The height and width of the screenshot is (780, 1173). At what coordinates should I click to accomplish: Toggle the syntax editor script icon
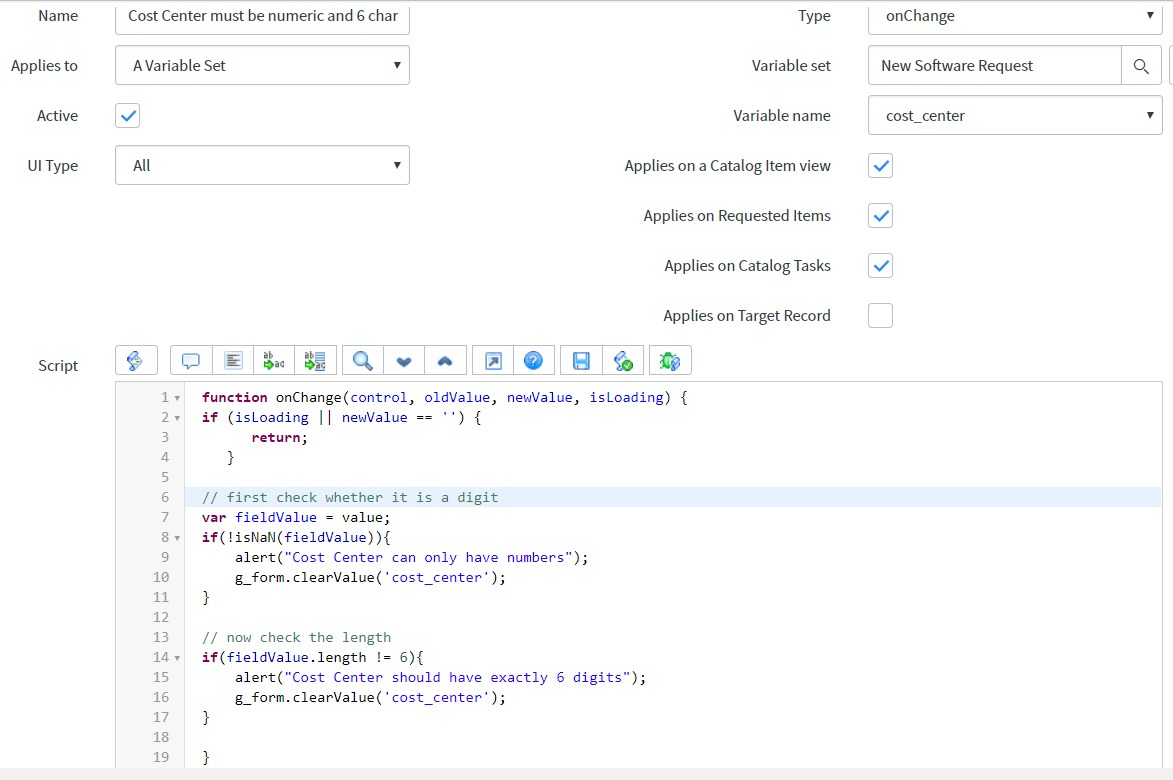click(135, 360)
